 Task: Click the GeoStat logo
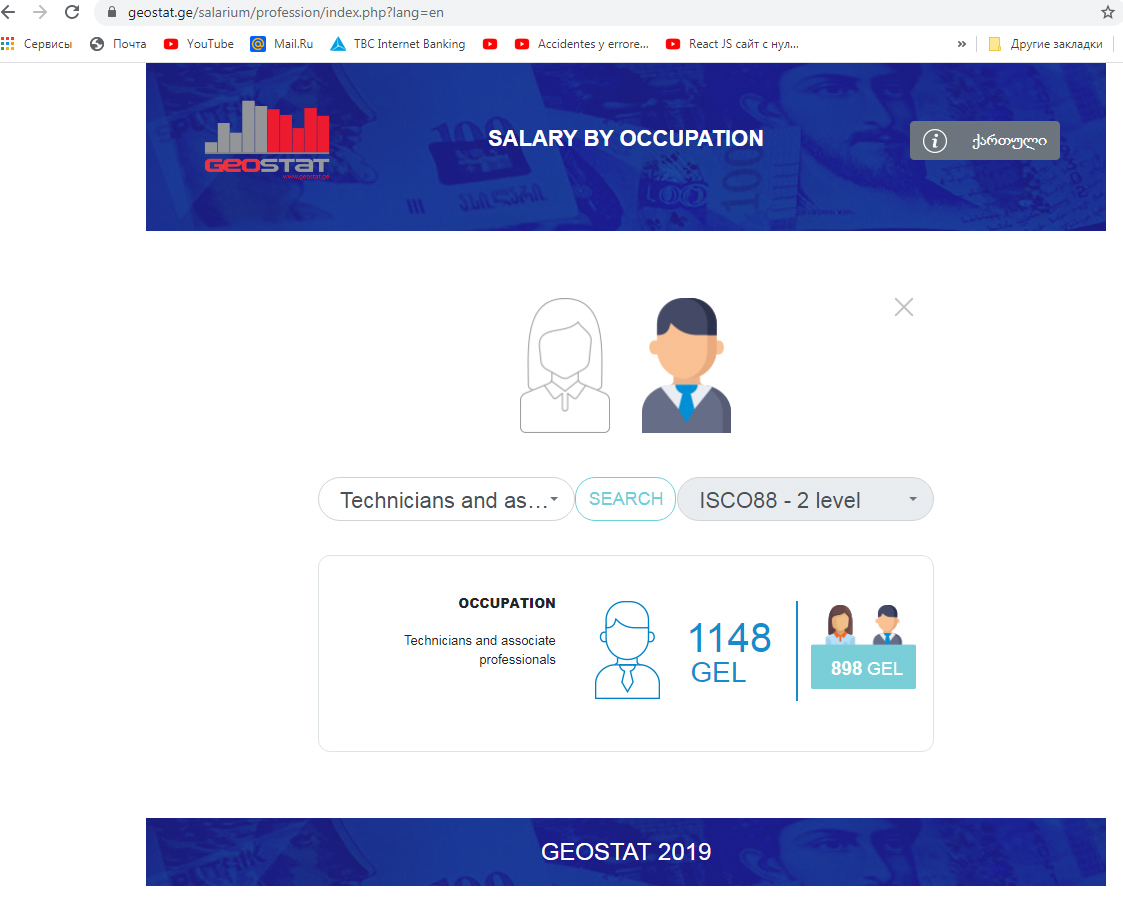pyautogui.click(x=267, y=140)
